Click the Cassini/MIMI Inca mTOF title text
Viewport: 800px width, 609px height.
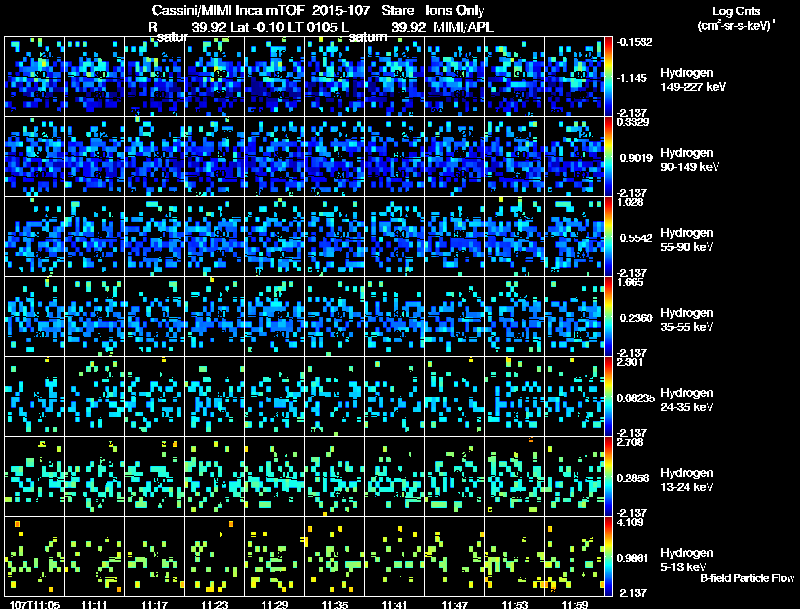tap(228, 10)
